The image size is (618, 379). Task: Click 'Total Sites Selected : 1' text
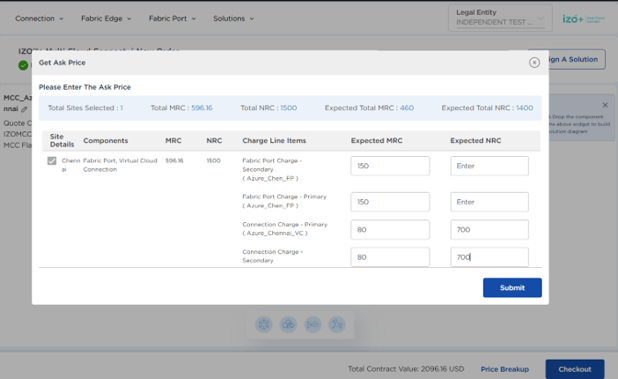pyautogui.click(x=85, y=108)
